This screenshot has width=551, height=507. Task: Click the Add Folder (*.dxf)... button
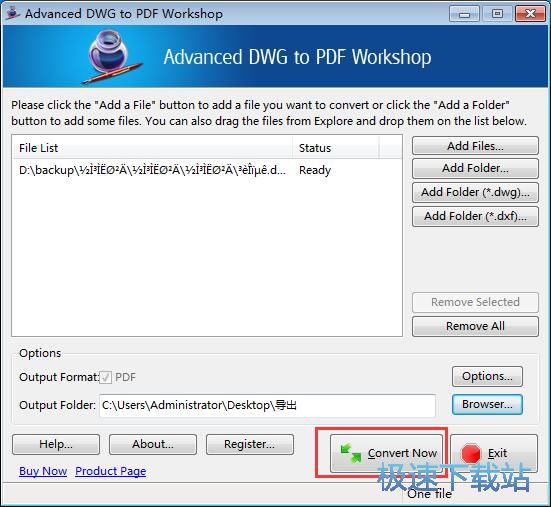tap(475, 216)
